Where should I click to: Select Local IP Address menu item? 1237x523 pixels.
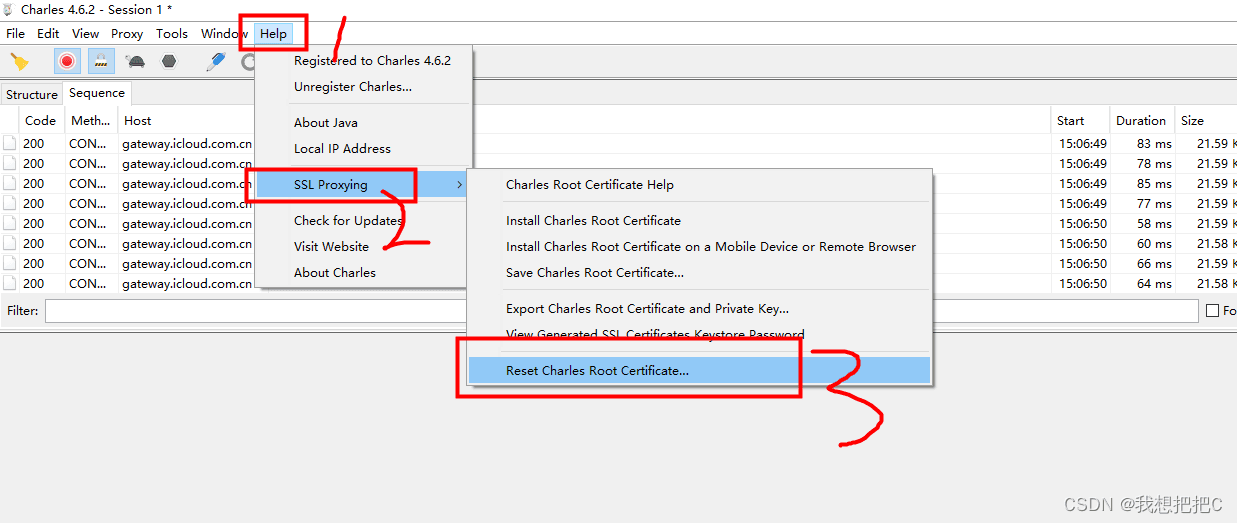342,148
